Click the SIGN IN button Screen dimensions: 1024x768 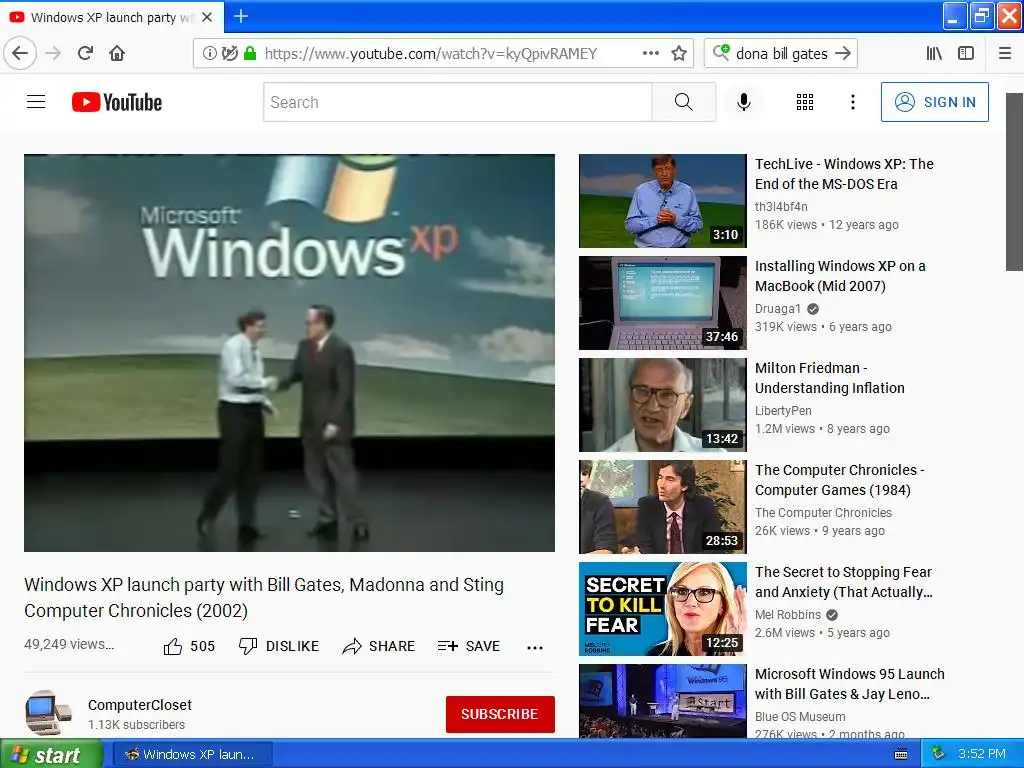click(935, 102)
